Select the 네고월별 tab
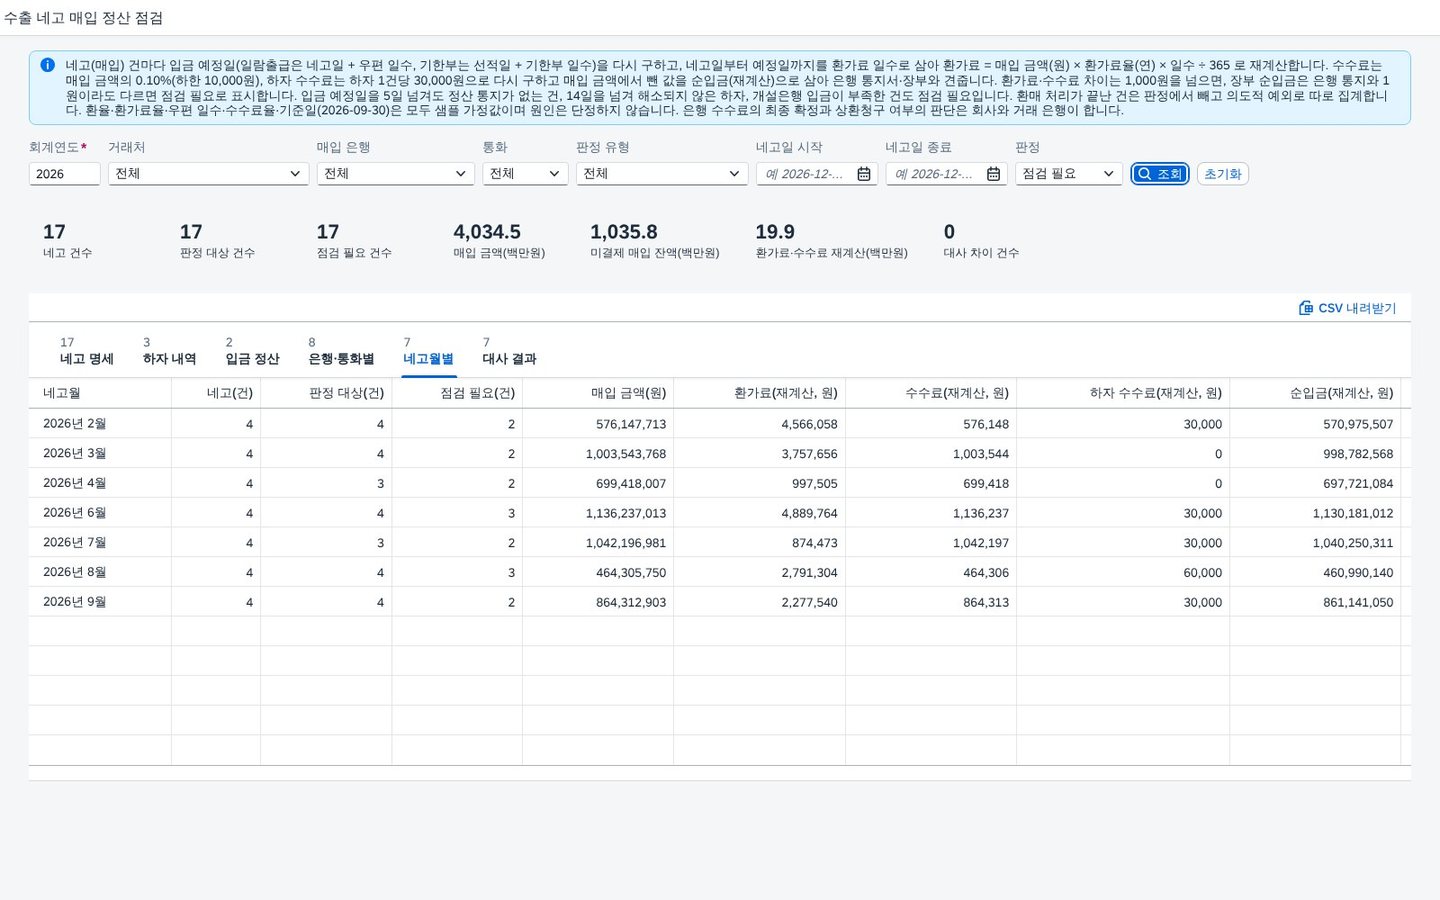This screenshot has width=1440, height=900. point(428,351)
